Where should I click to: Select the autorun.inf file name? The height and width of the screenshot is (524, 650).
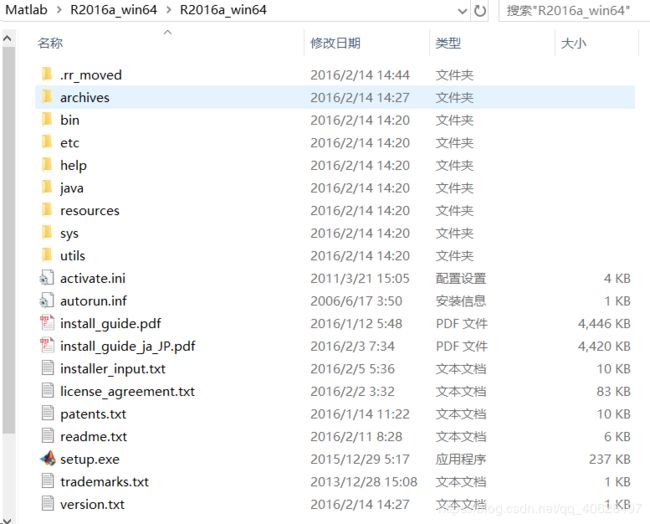point(93,301)
